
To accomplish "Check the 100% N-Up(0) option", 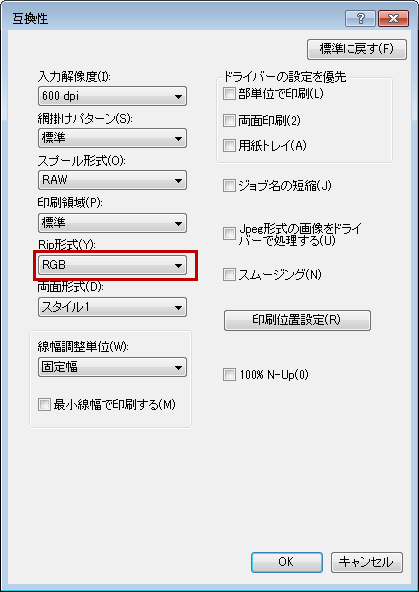I will pos(229,375).
